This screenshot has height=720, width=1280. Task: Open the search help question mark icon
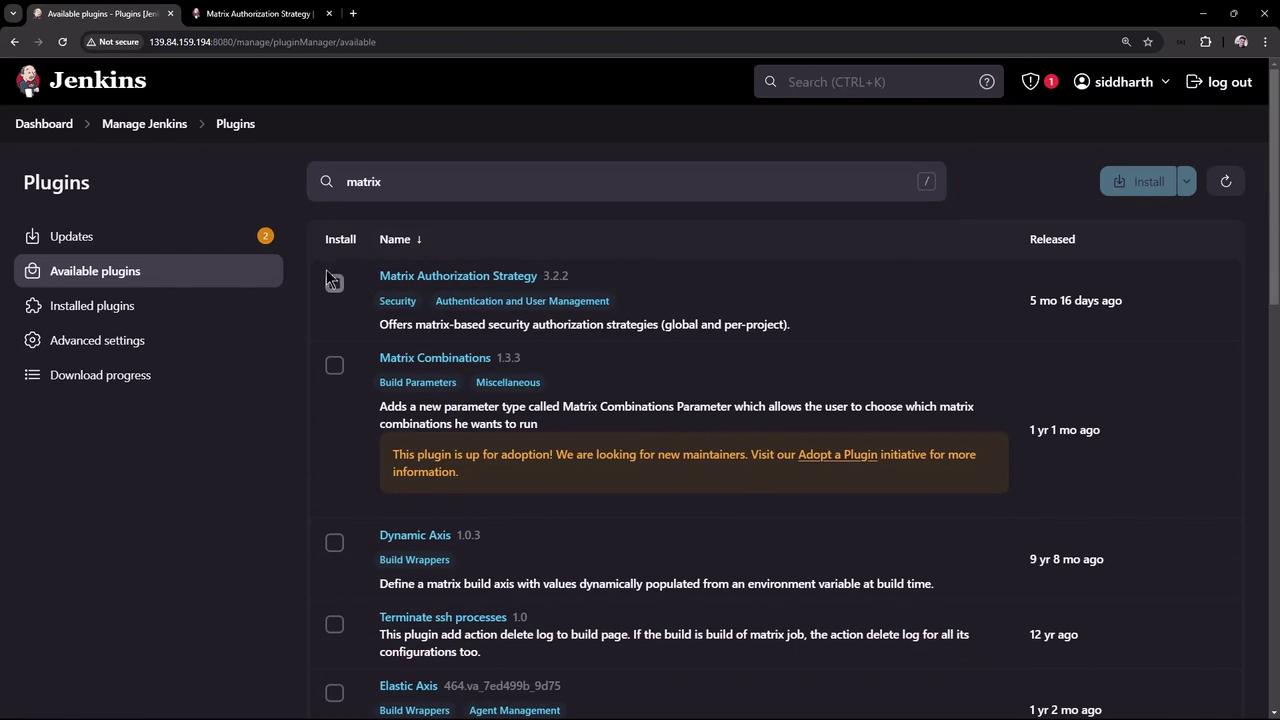point(987,82)
